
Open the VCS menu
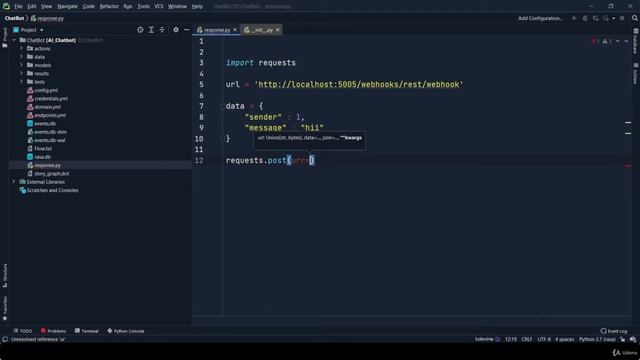(x=159, y=6)
